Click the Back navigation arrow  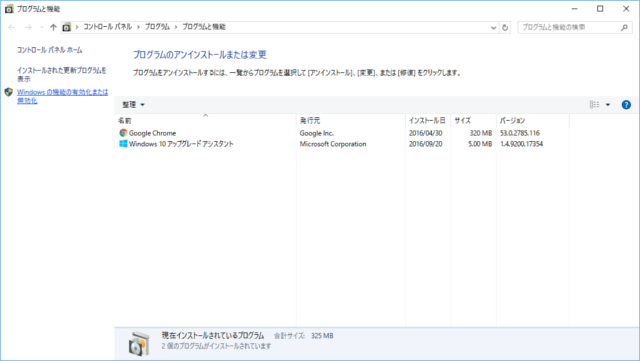(x=11, y=27)
